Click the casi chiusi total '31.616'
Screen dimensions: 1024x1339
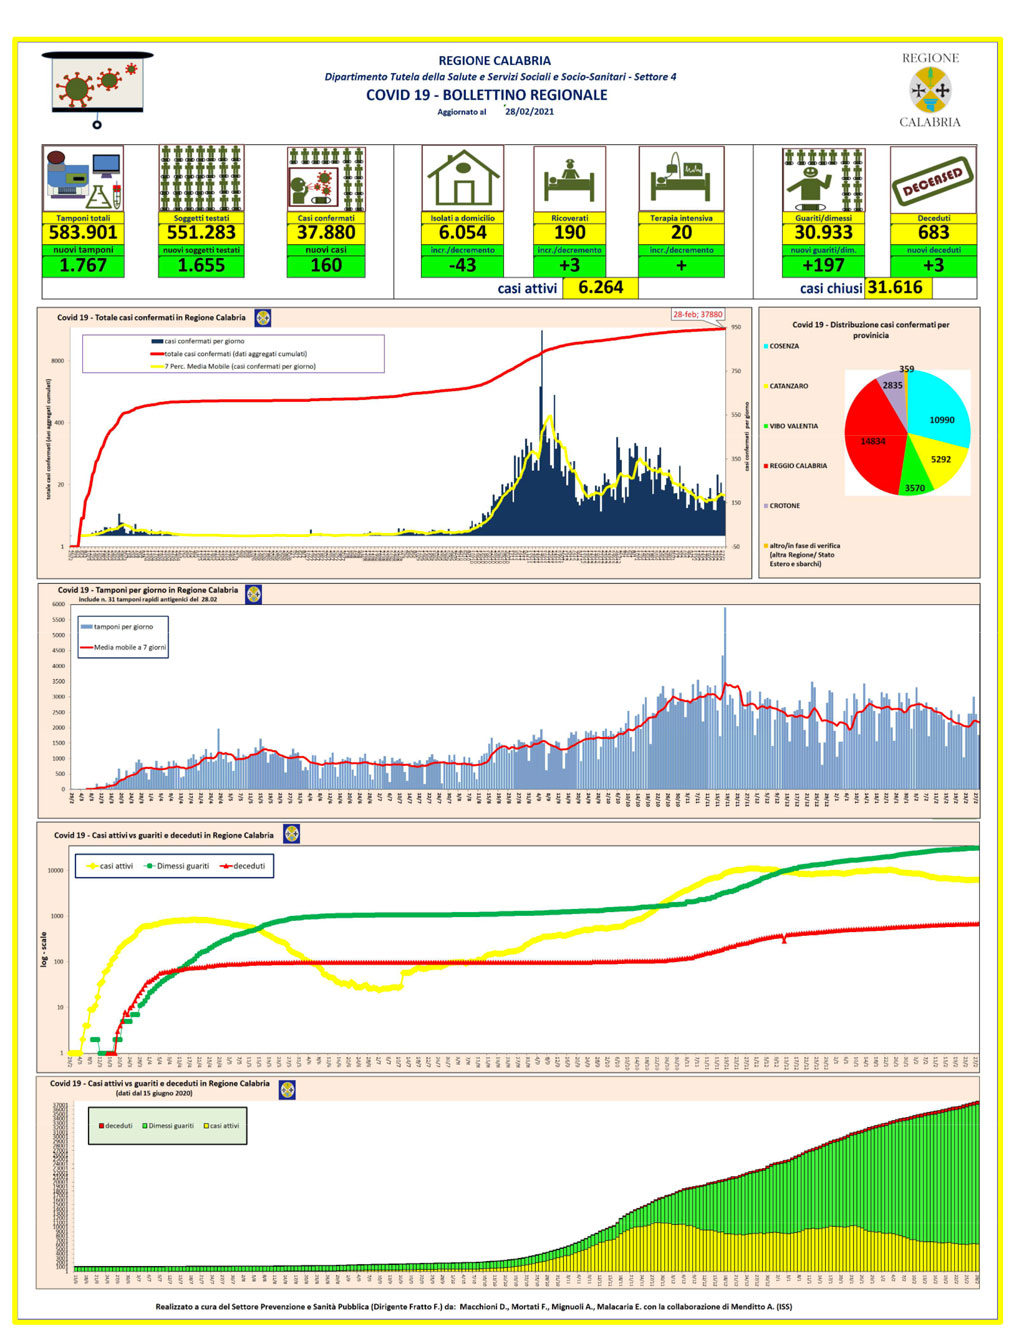(895, 288)
